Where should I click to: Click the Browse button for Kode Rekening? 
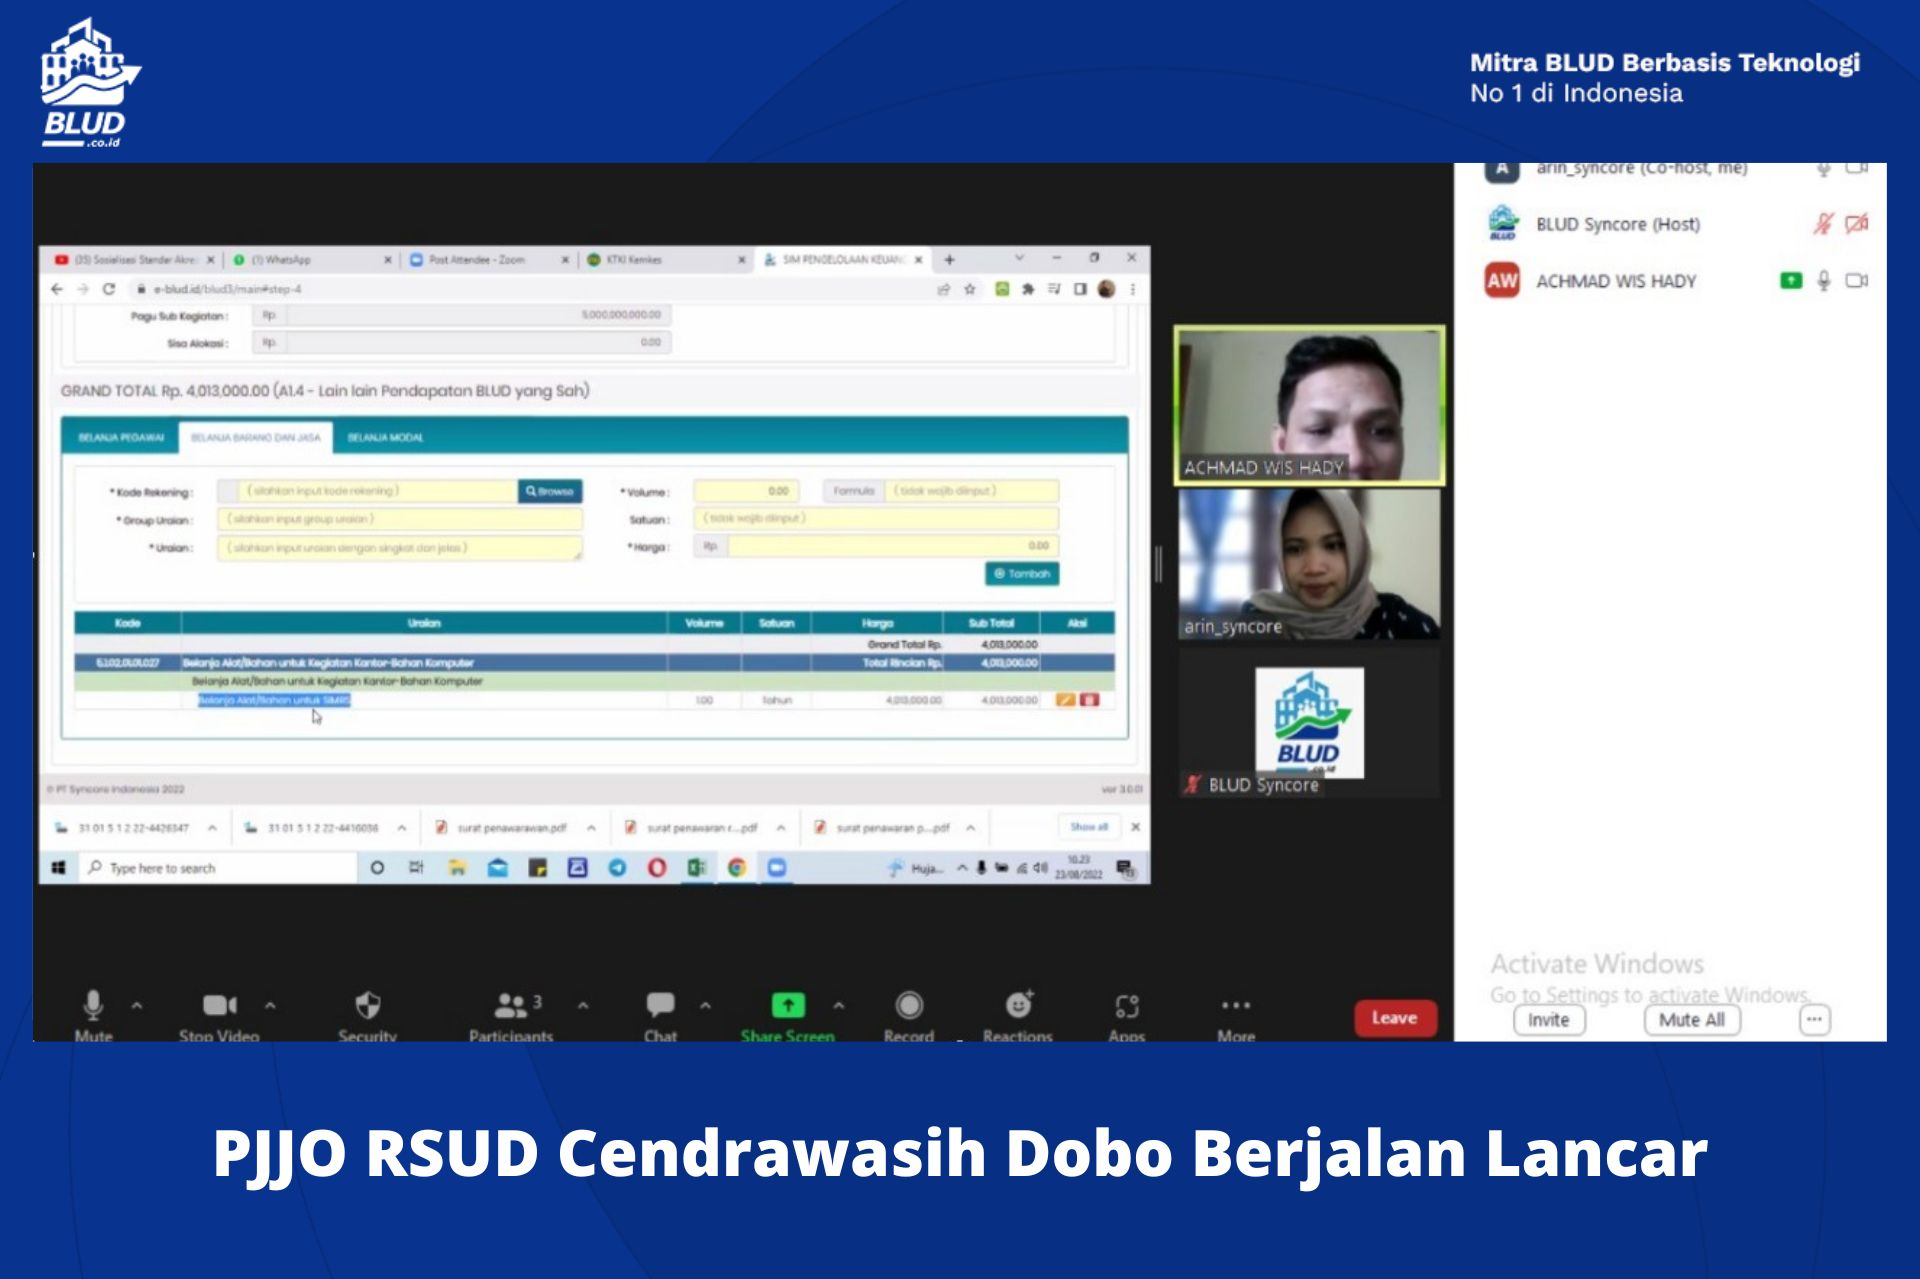[x=550, y=491]
